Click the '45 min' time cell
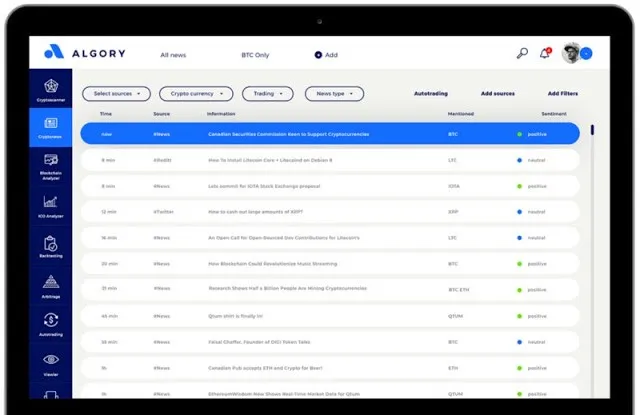 (x=109, y=316)
